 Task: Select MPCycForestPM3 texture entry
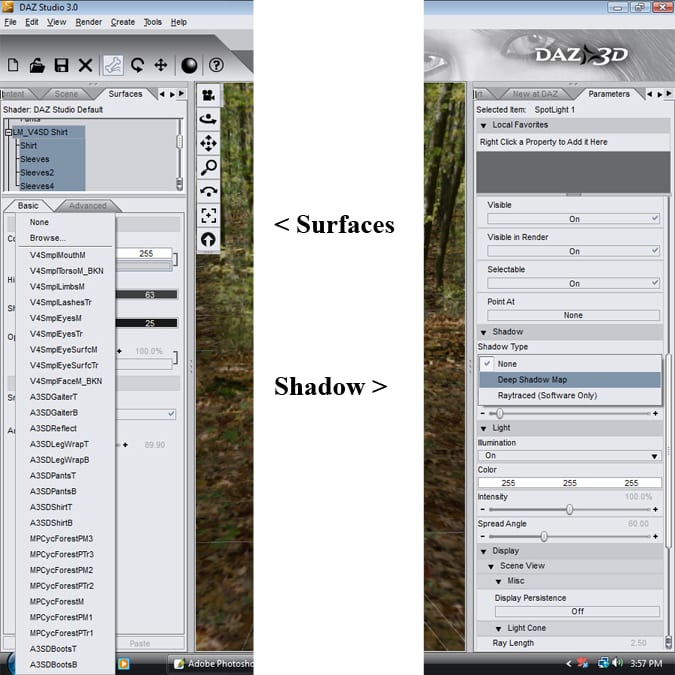pos(61,539)
